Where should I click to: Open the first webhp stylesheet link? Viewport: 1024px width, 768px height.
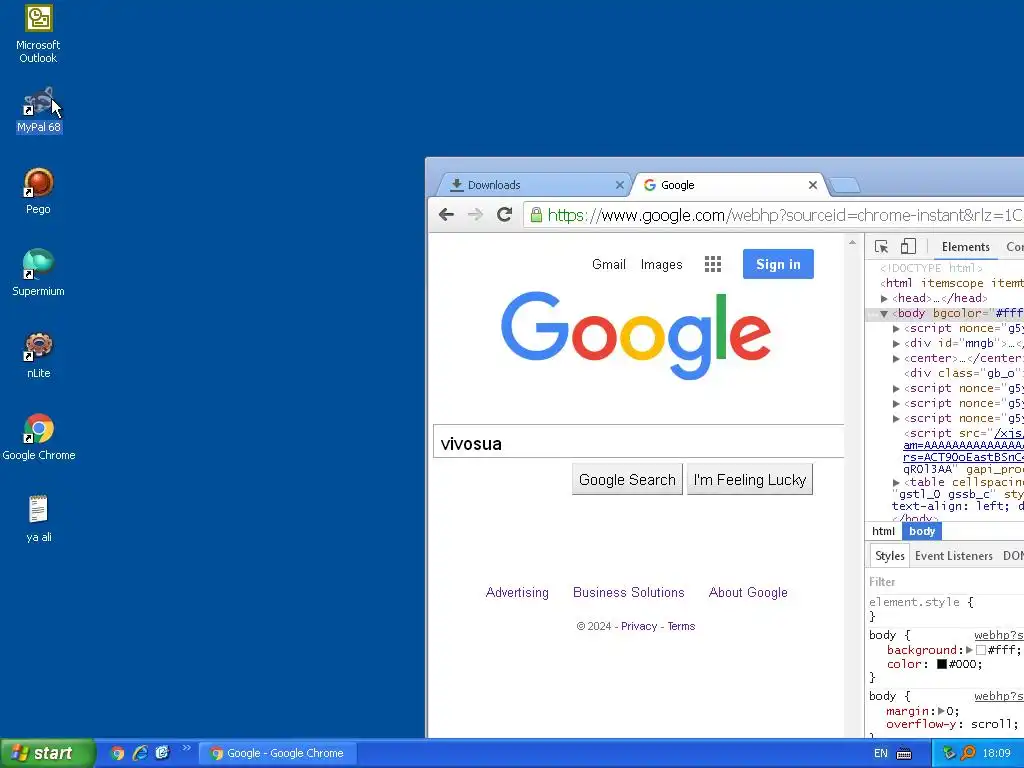[x=999, y=635]
